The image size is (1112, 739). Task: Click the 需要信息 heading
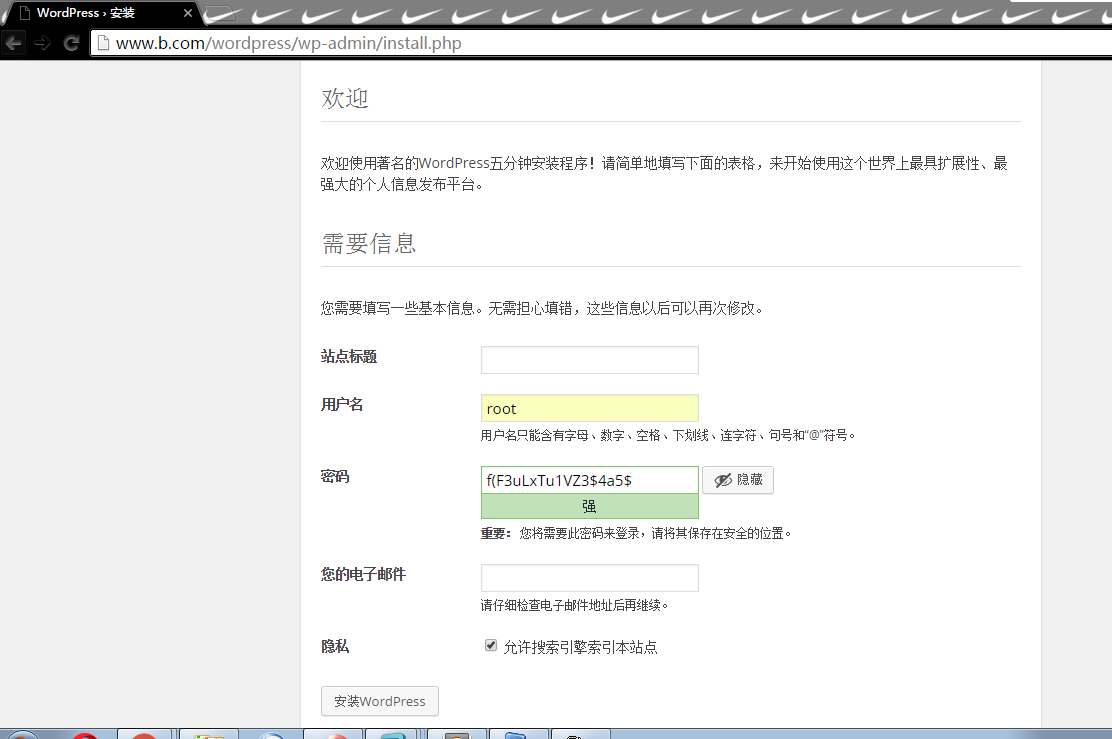369,243
